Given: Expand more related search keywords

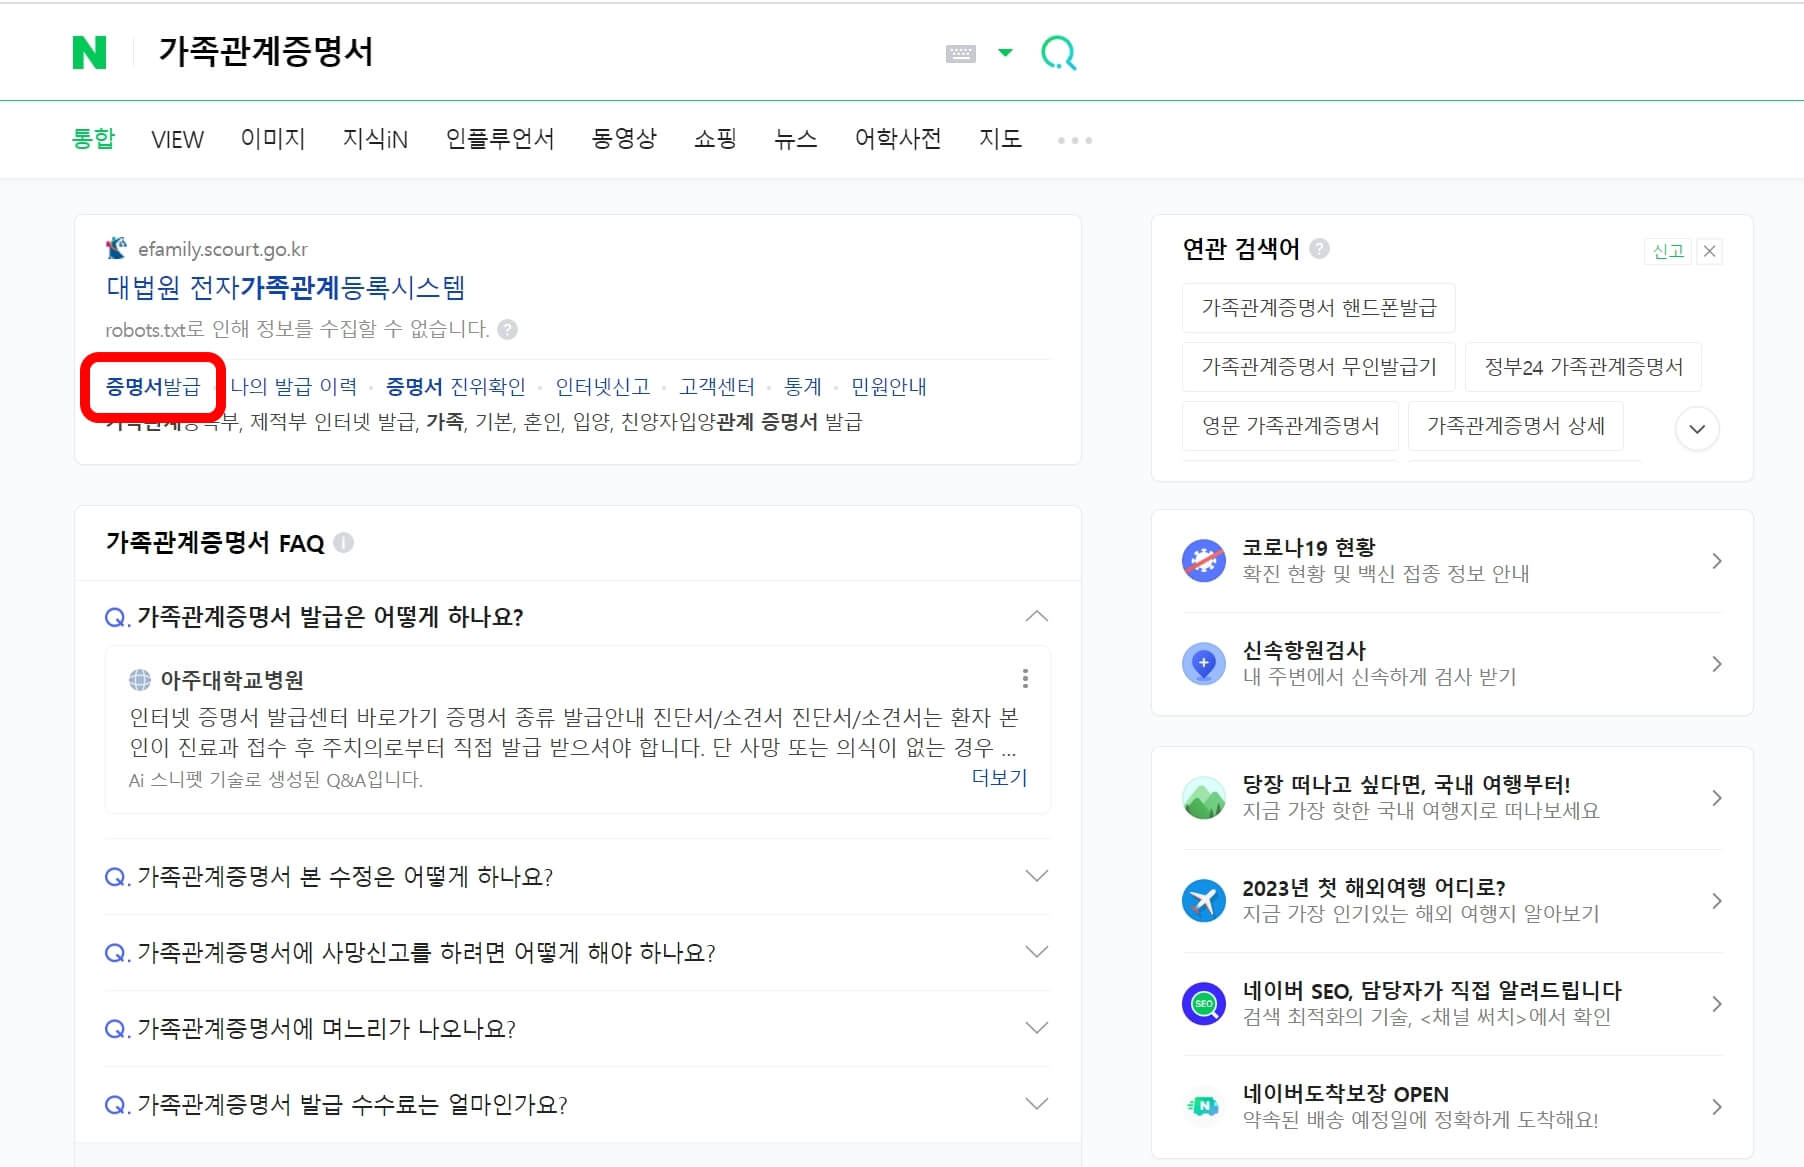Looking at the screenshot, I should (1697, 429).
